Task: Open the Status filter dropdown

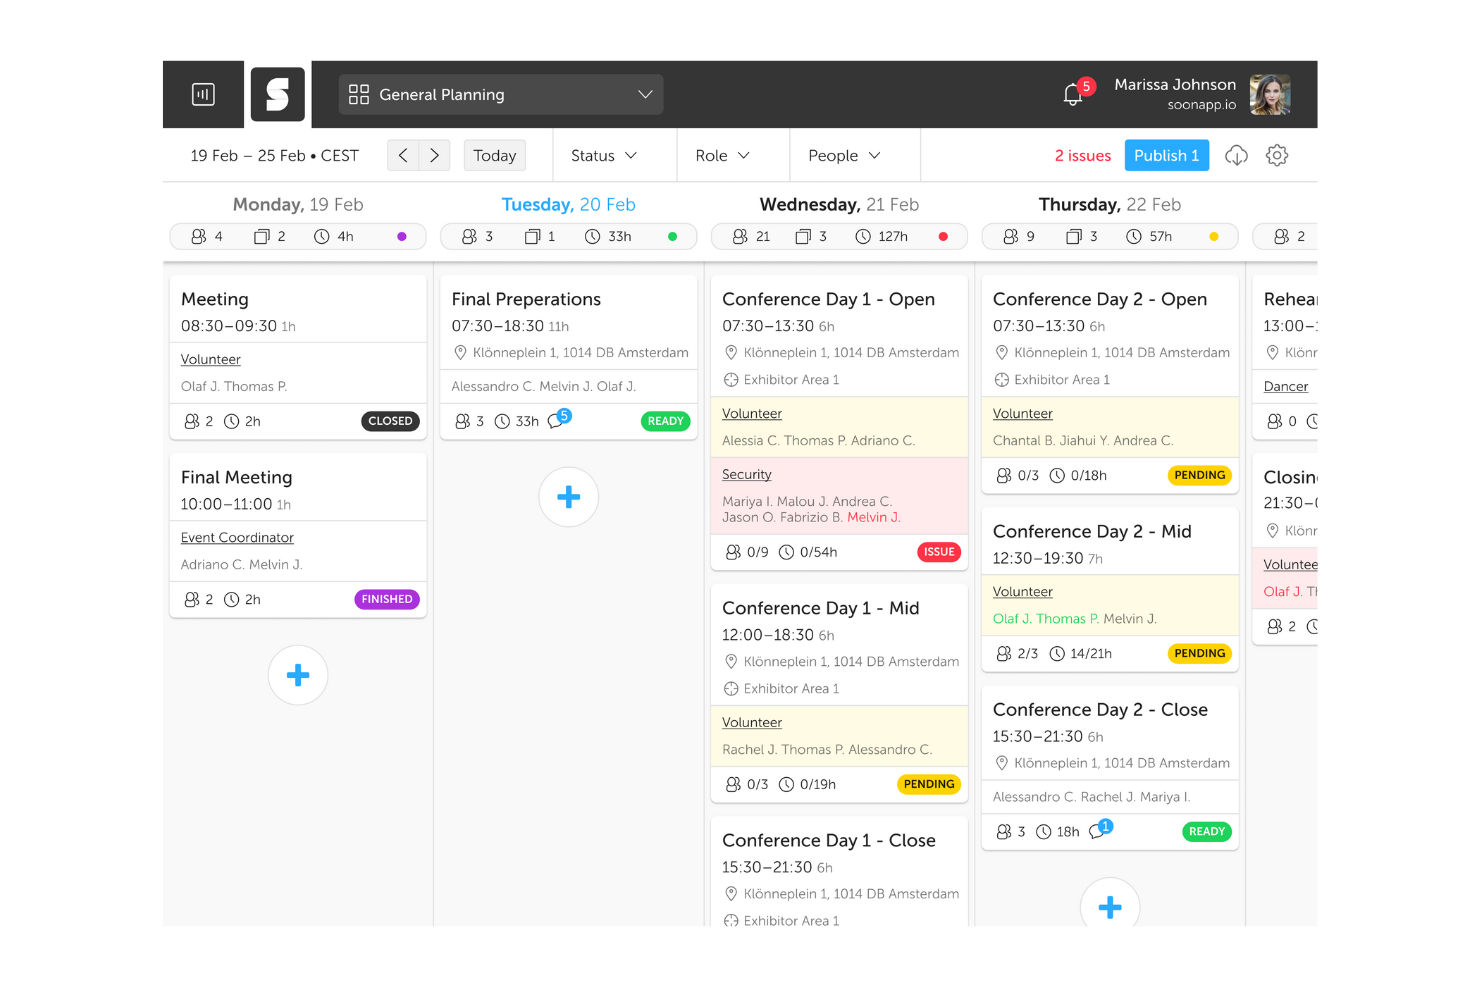Action: [604, 155]
